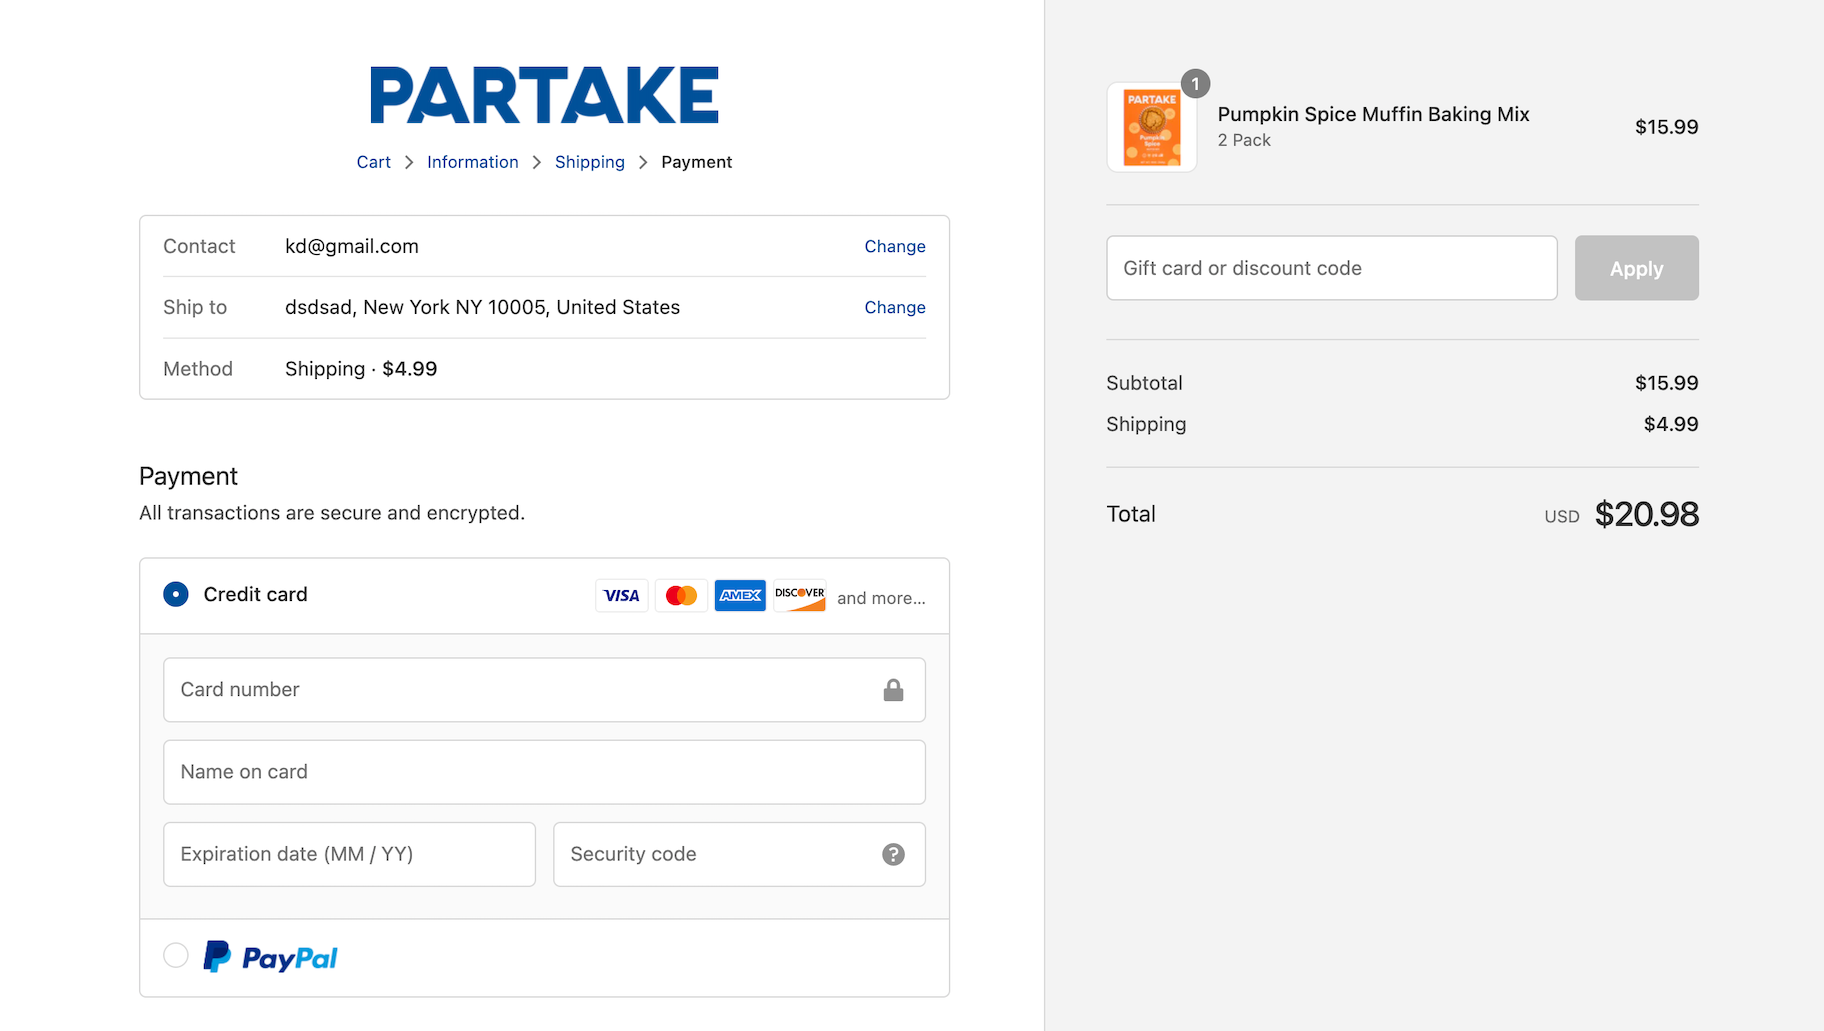1824x1031 pixels.
Task: Click the American Express icon
Action: pyautogui.click(x=740, y=595)
